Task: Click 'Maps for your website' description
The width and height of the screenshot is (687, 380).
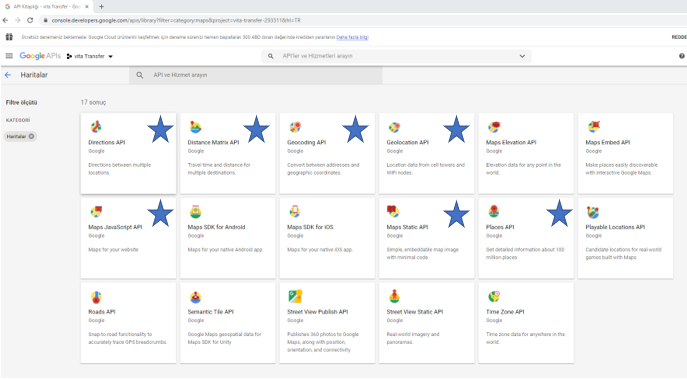Action: click(x=113, y=249)
